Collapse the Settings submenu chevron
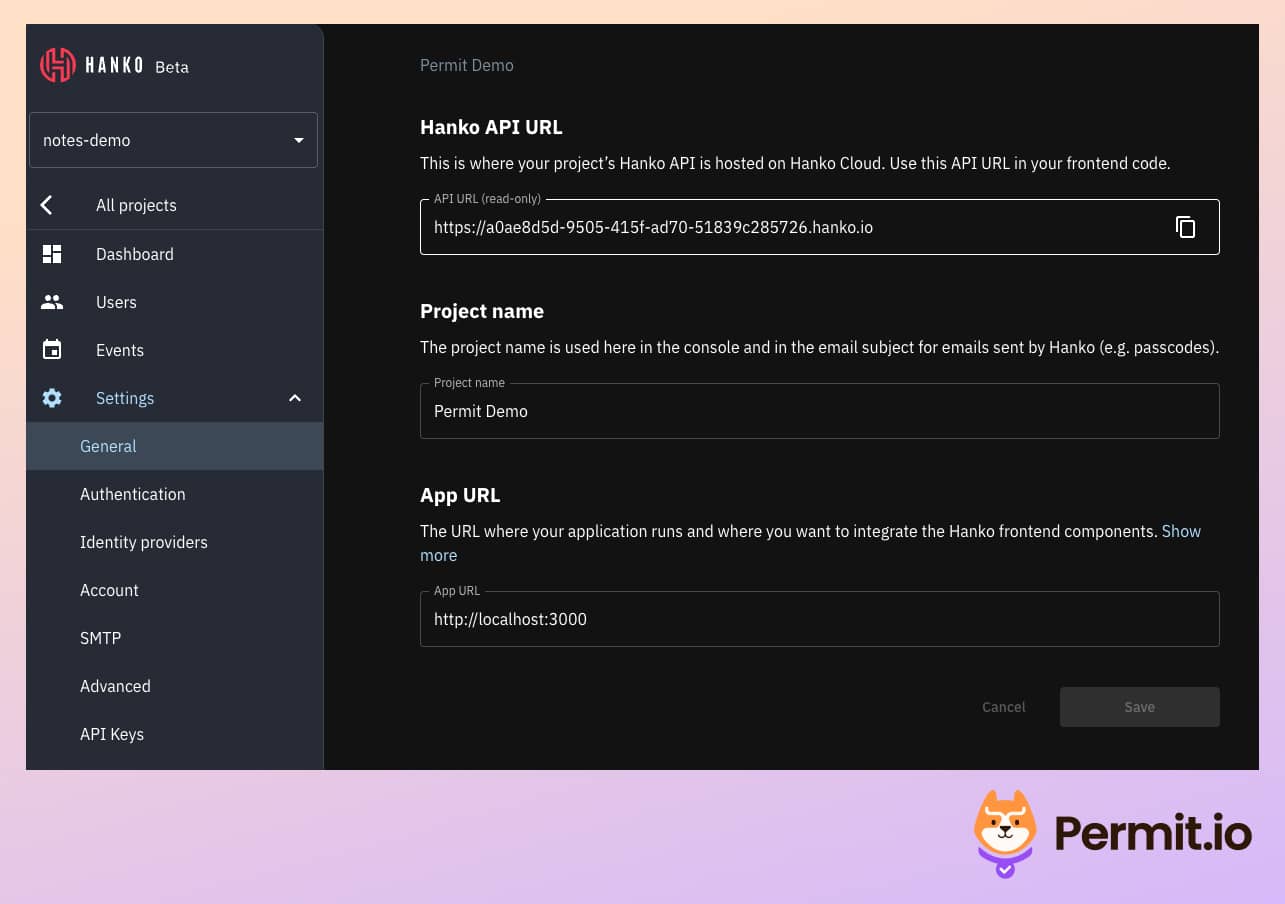 pyautogui.click(x=295, y=398)
